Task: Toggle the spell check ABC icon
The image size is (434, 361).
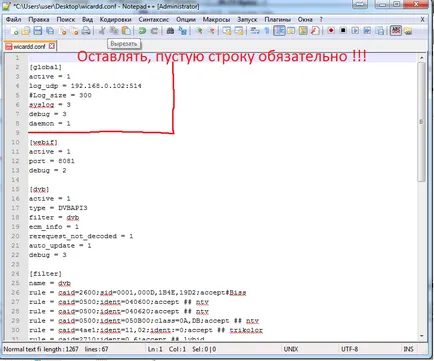Action: (396, 31)
